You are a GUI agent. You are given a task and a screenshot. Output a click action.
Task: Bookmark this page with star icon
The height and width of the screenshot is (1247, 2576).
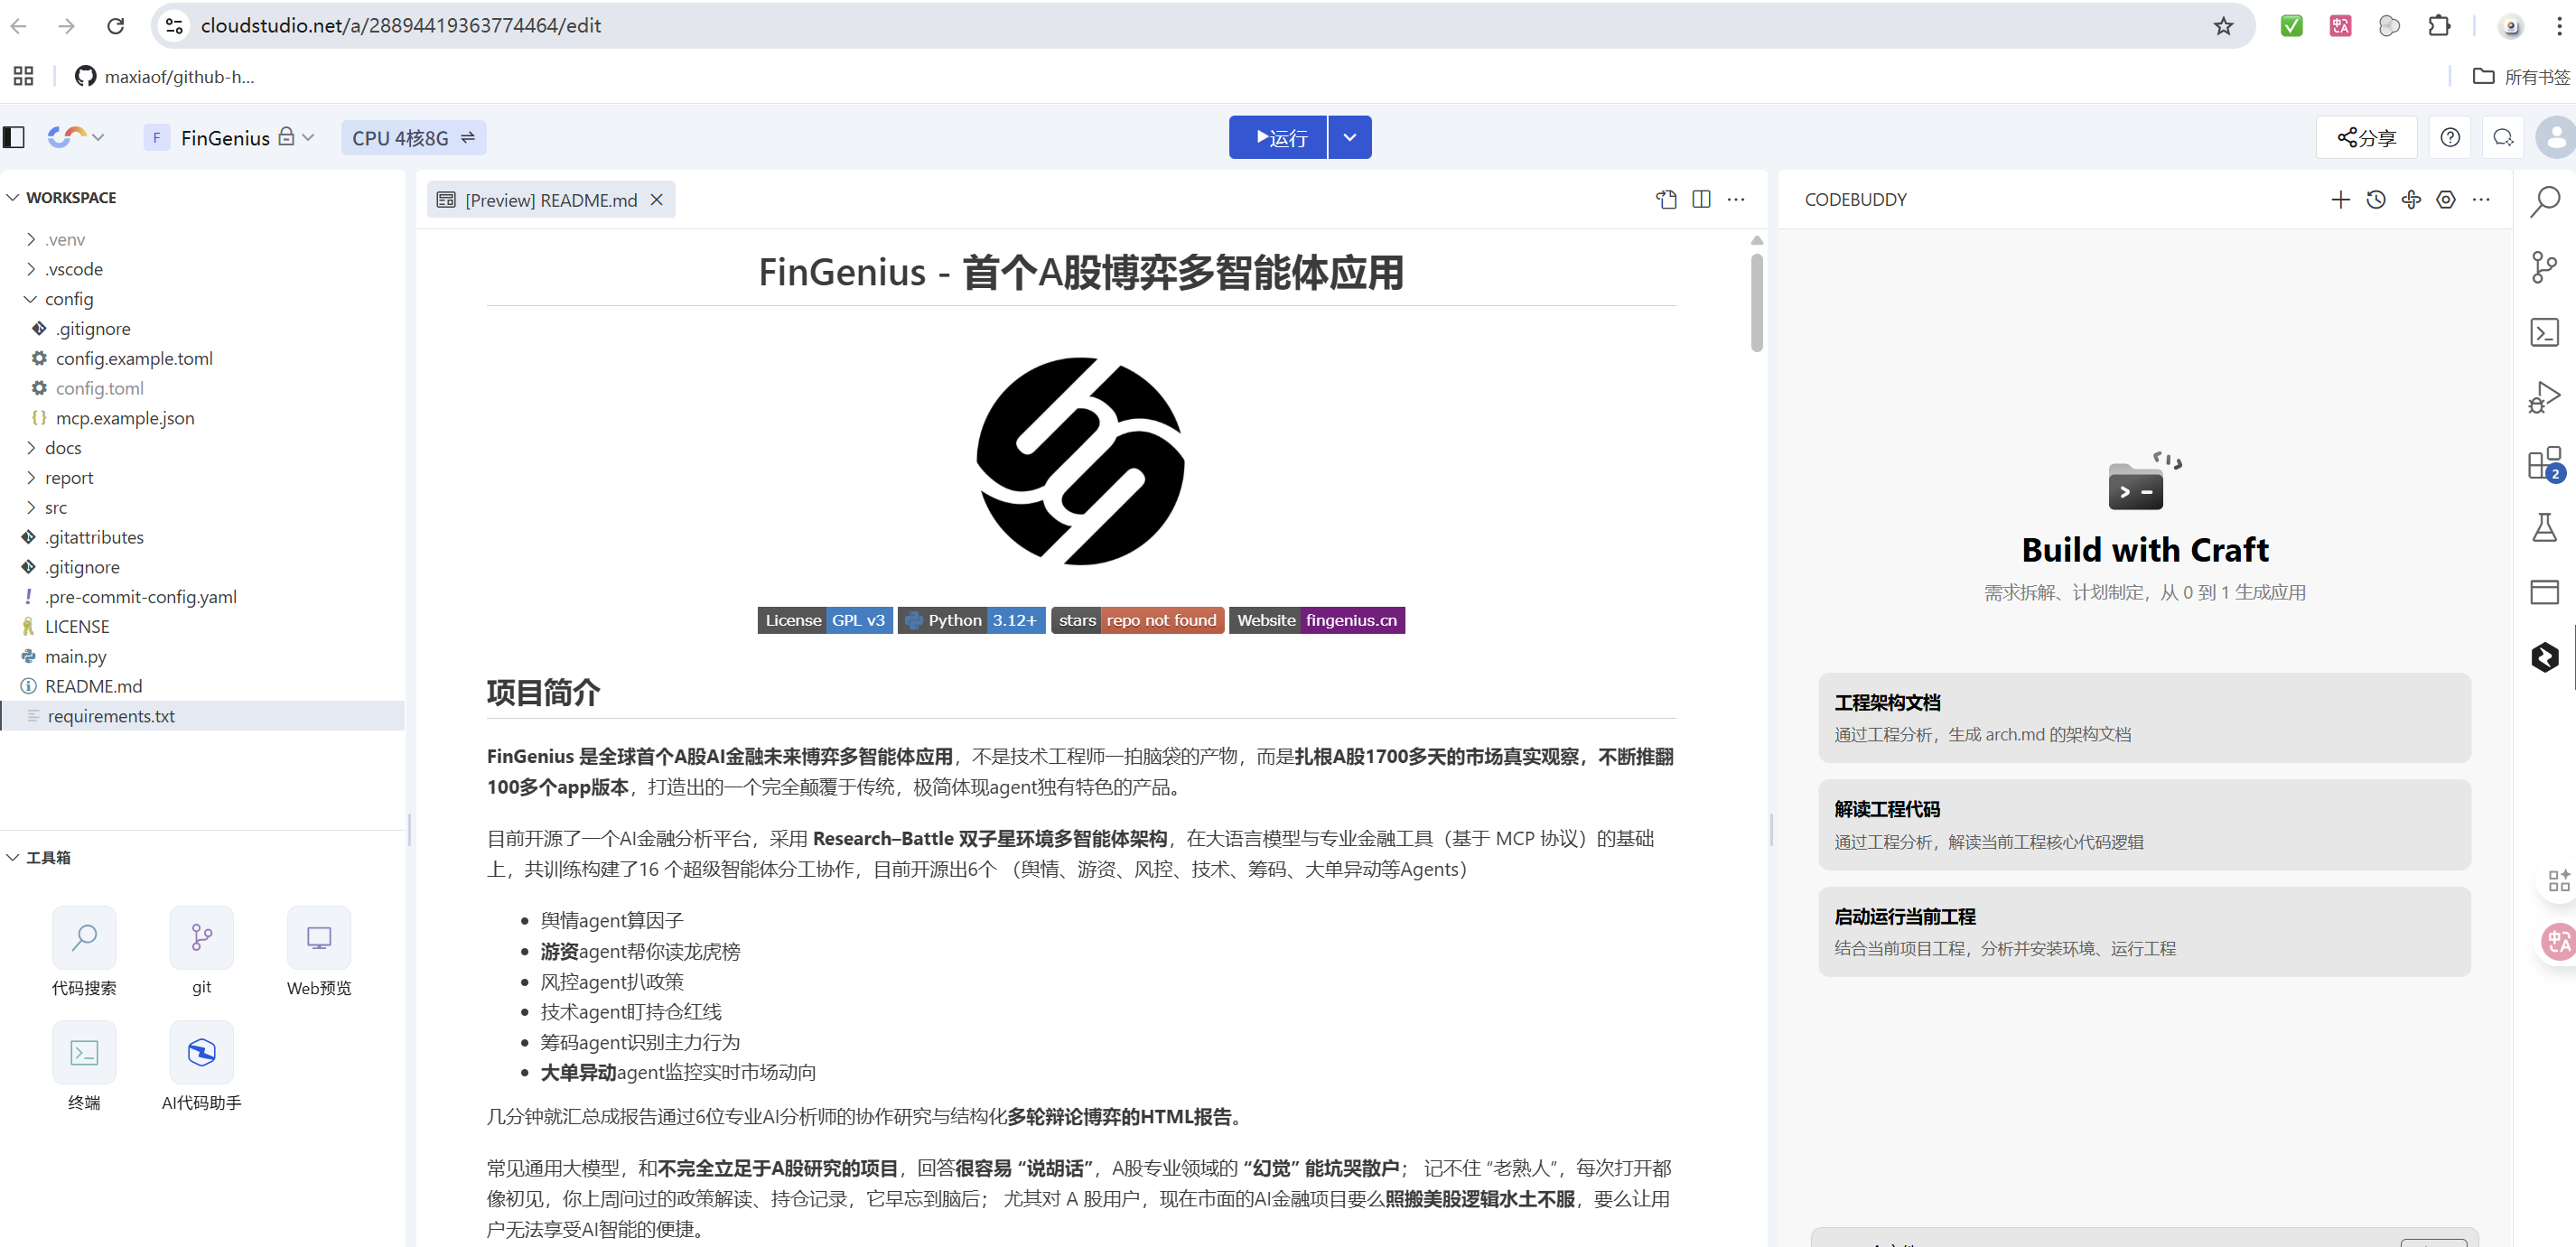coord(2223,26)
